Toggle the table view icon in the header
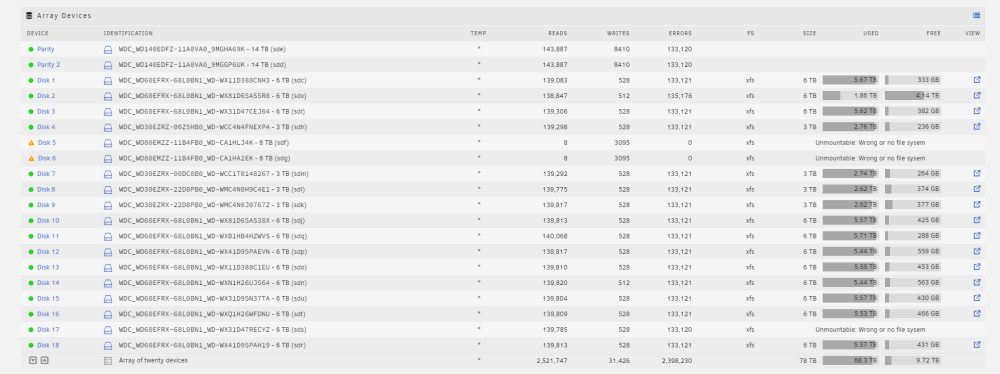The height and width of the screenshot is (374, 1000). (976, 15)
